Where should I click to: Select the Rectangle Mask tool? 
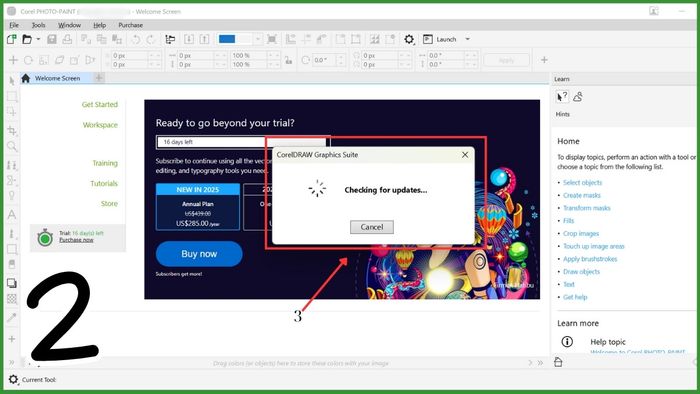tap(12, 96)
